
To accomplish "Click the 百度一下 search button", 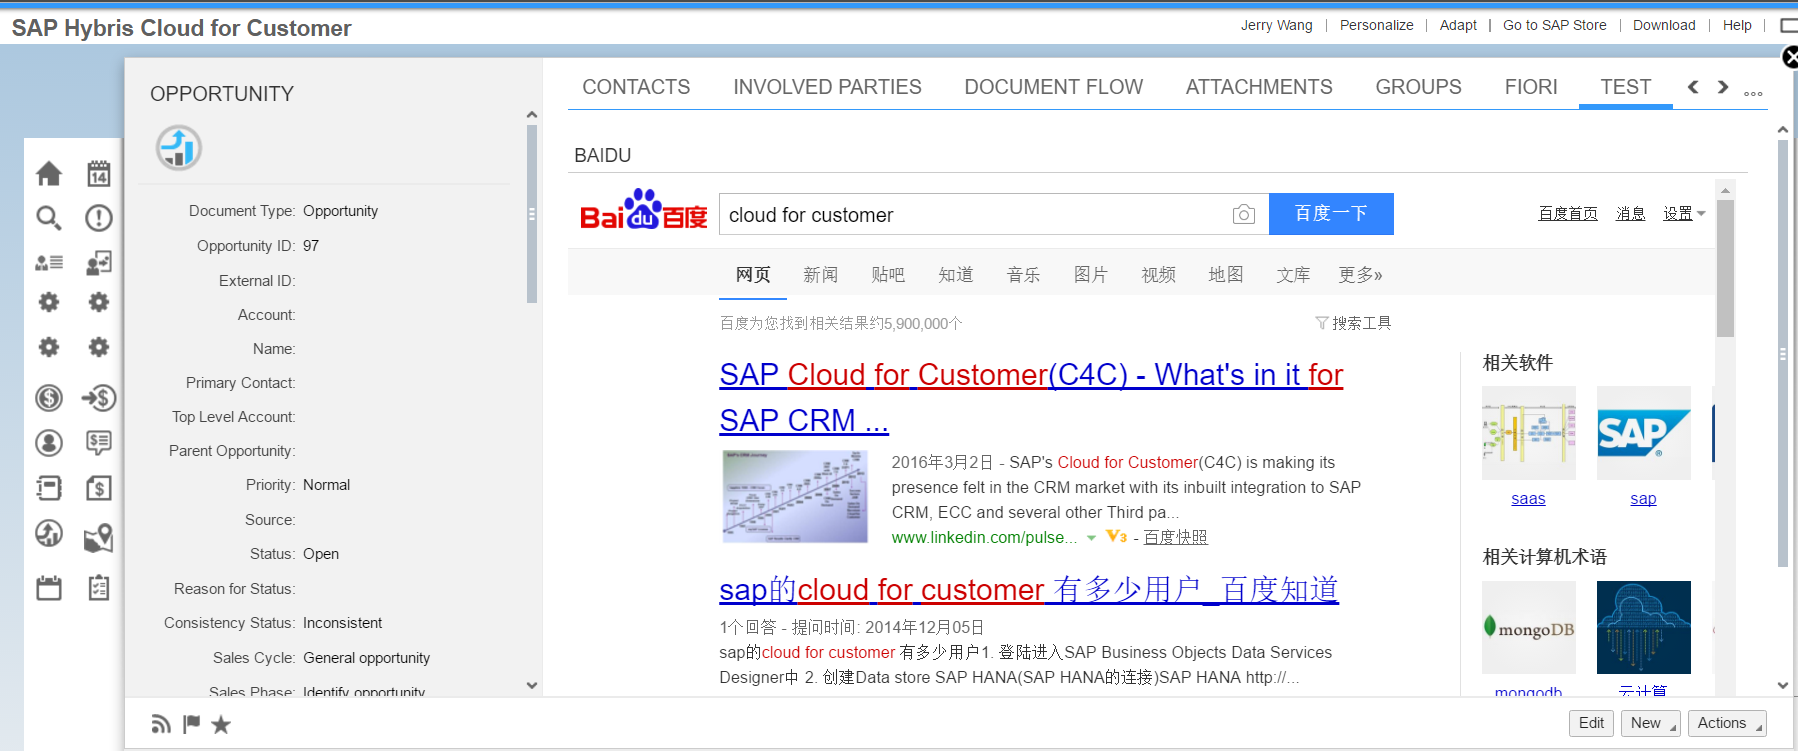I will (1331, 214).
